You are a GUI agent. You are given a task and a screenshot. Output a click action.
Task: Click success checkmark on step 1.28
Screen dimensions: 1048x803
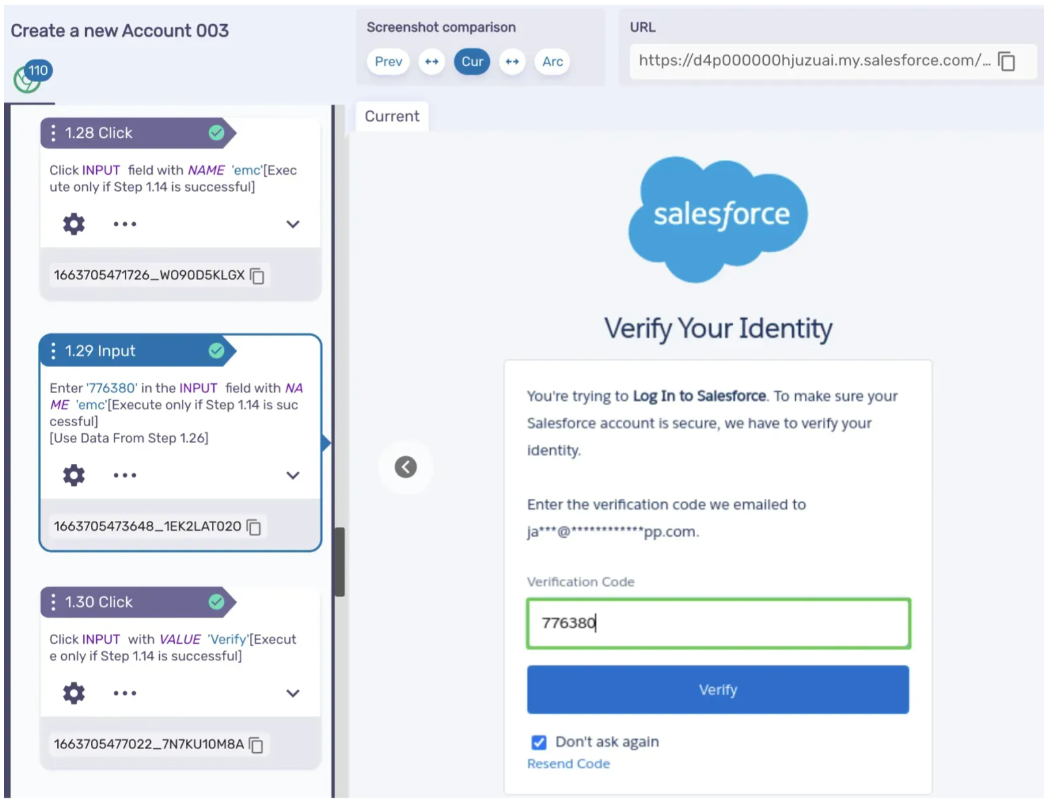click(216, 132)
